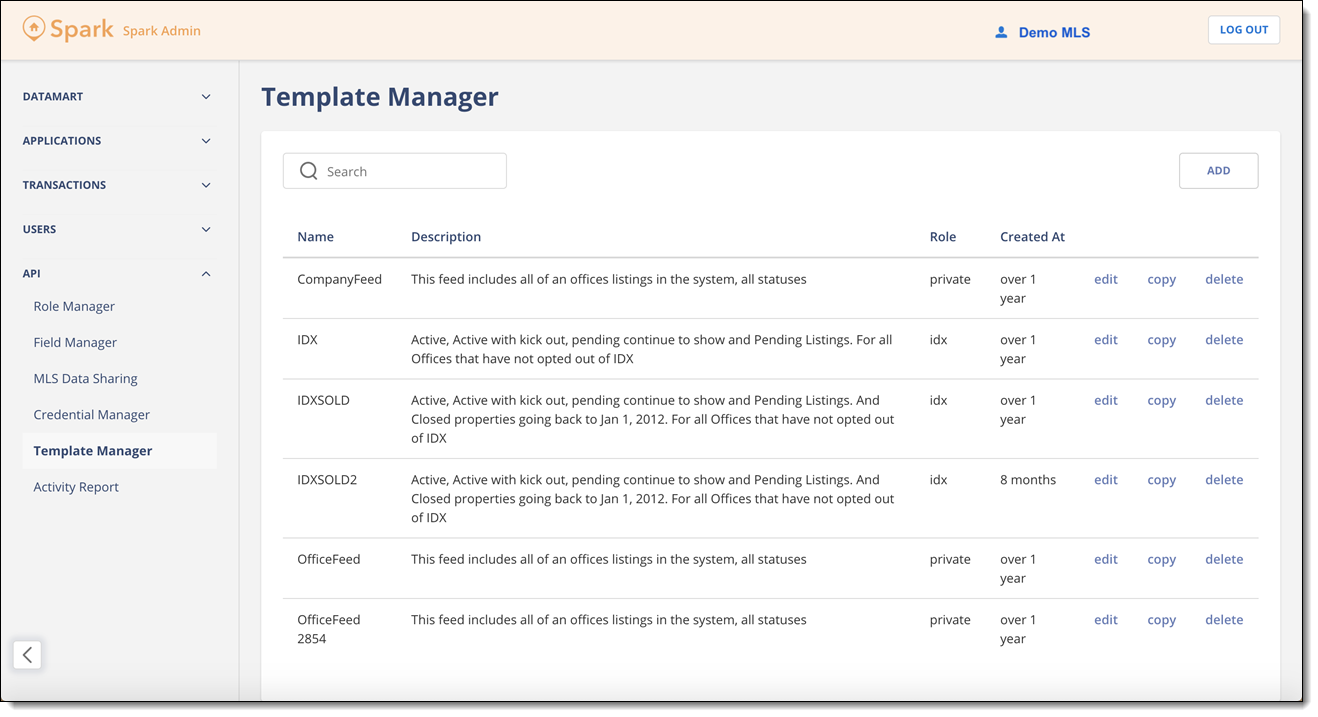Open Role Manager in the sidebar
Image resolution: width=1318 pixels, height=717 pixels.
point(74,307)
